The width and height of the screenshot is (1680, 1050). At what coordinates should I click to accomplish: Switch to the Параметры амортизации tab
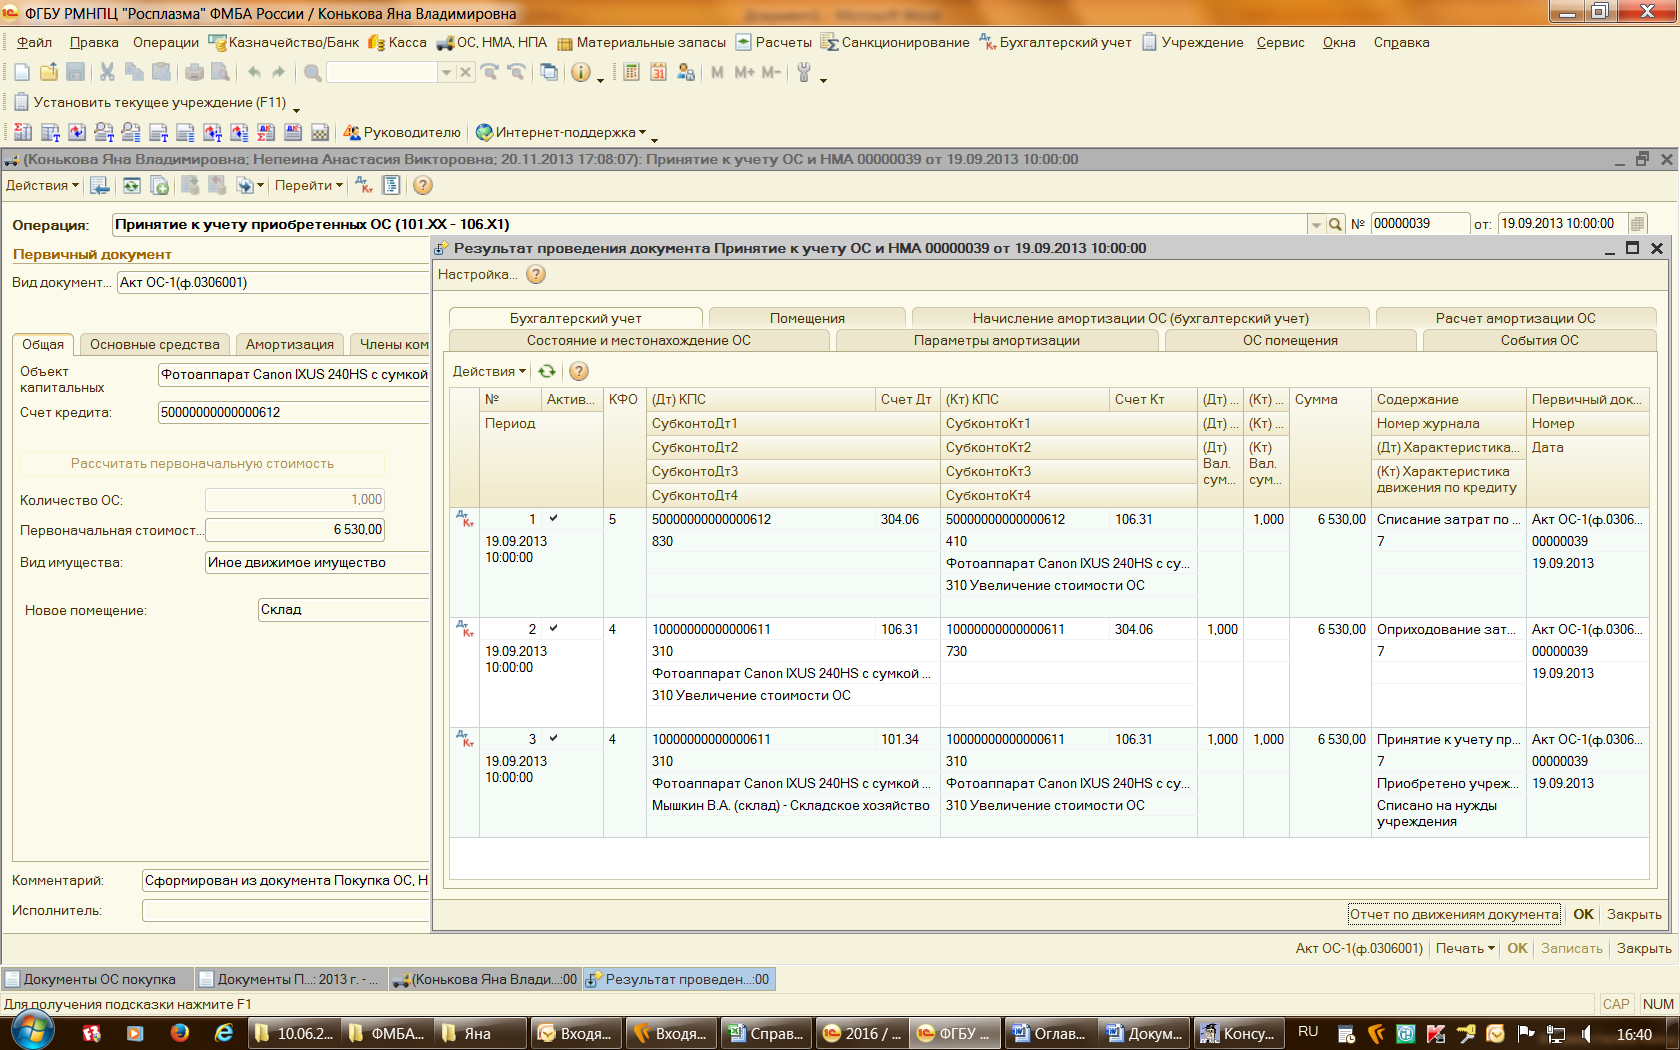997,340
